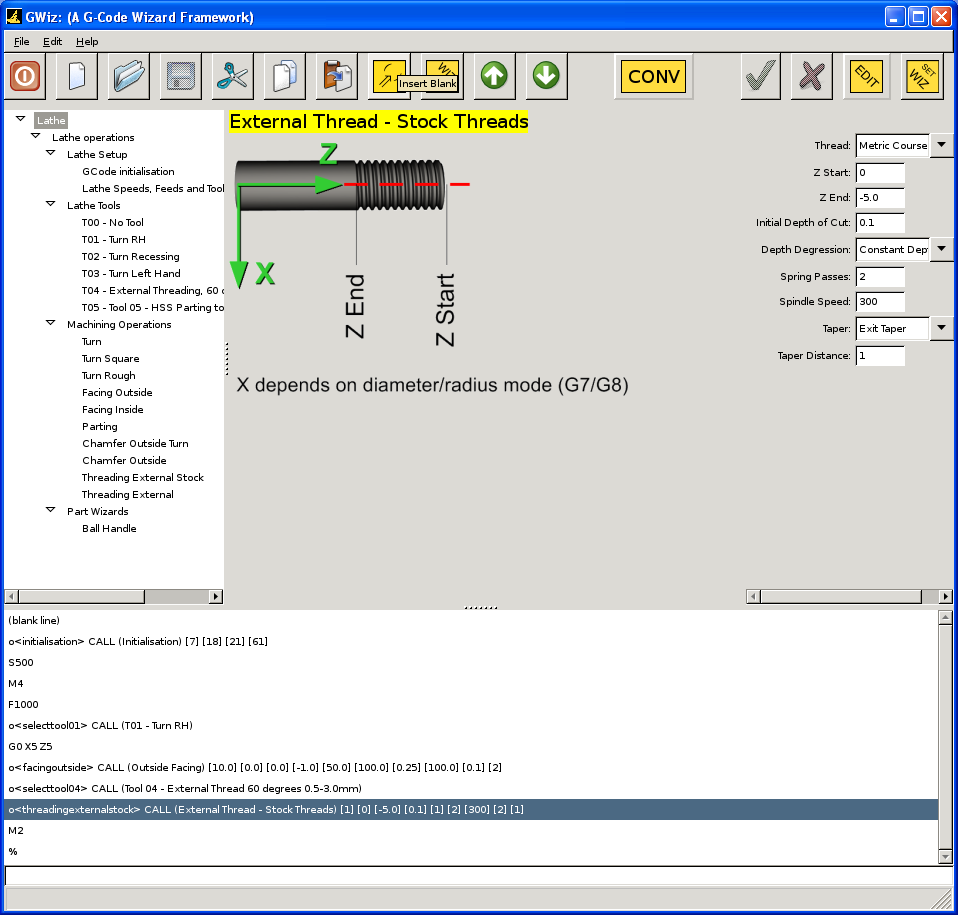This screenshot has height=915, width=958.
Task: Select Lathe Speeds, Feeds and Tool item
Action: tap(153, 189)
